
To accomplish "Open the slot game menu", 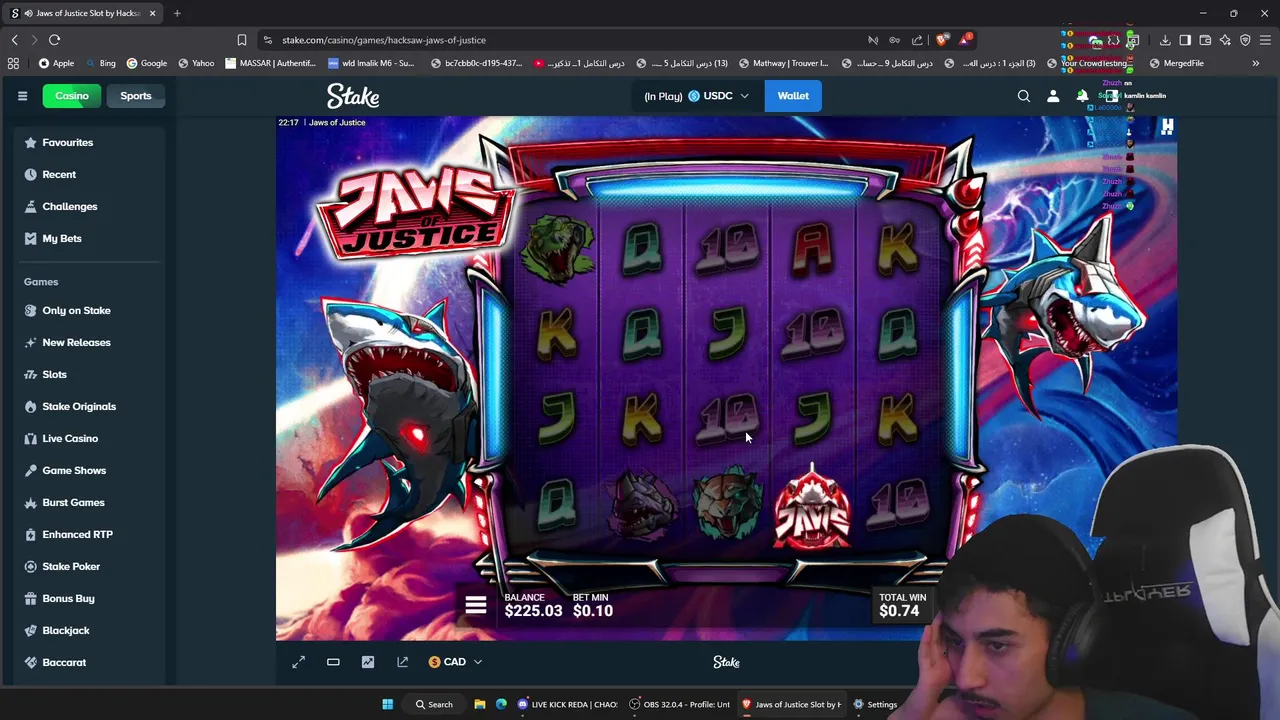I will point(476,605).
